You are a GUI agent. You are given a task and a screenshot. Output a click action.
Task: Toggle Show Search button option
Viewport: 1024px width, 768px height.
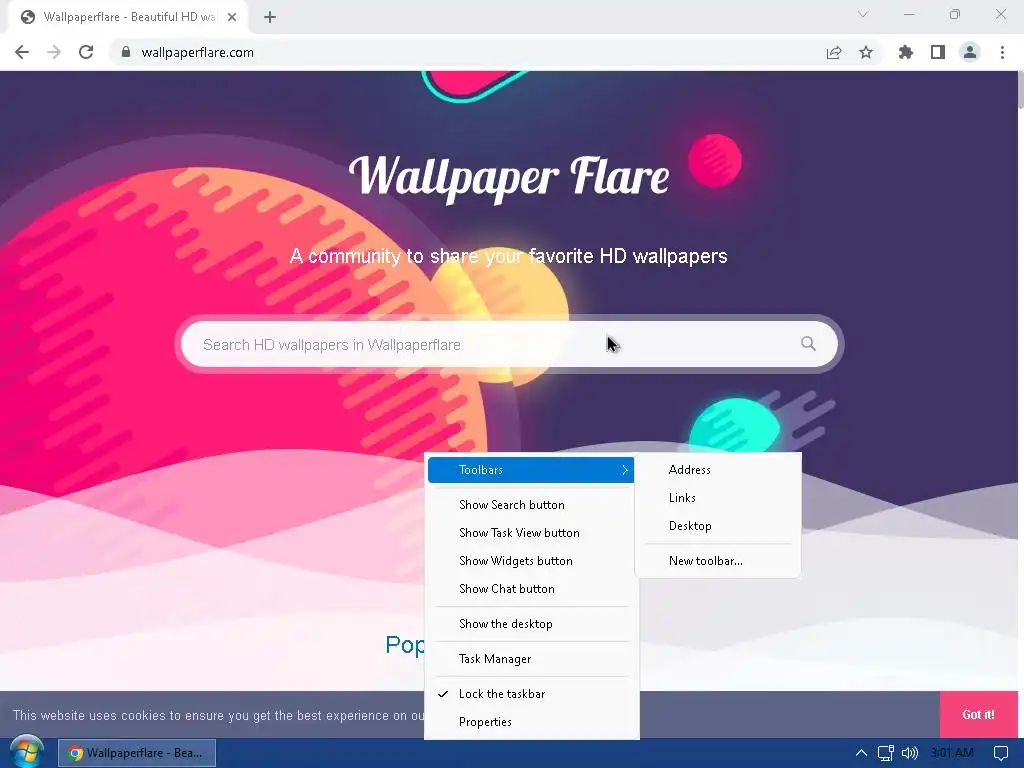[x=531, y=505]
